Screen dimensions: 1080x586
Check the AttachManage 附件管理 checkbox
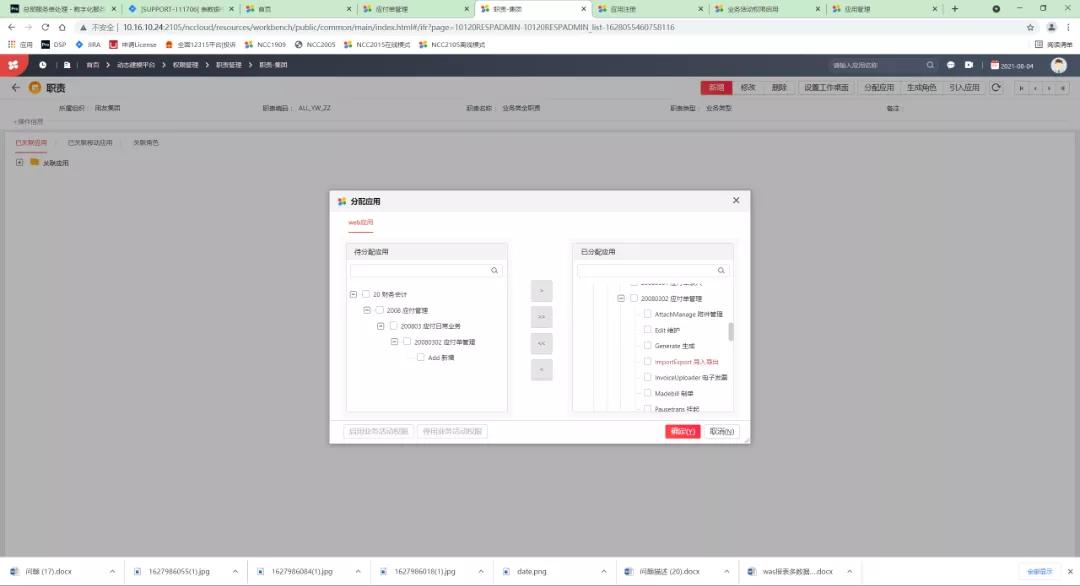(x=646, y=313)
